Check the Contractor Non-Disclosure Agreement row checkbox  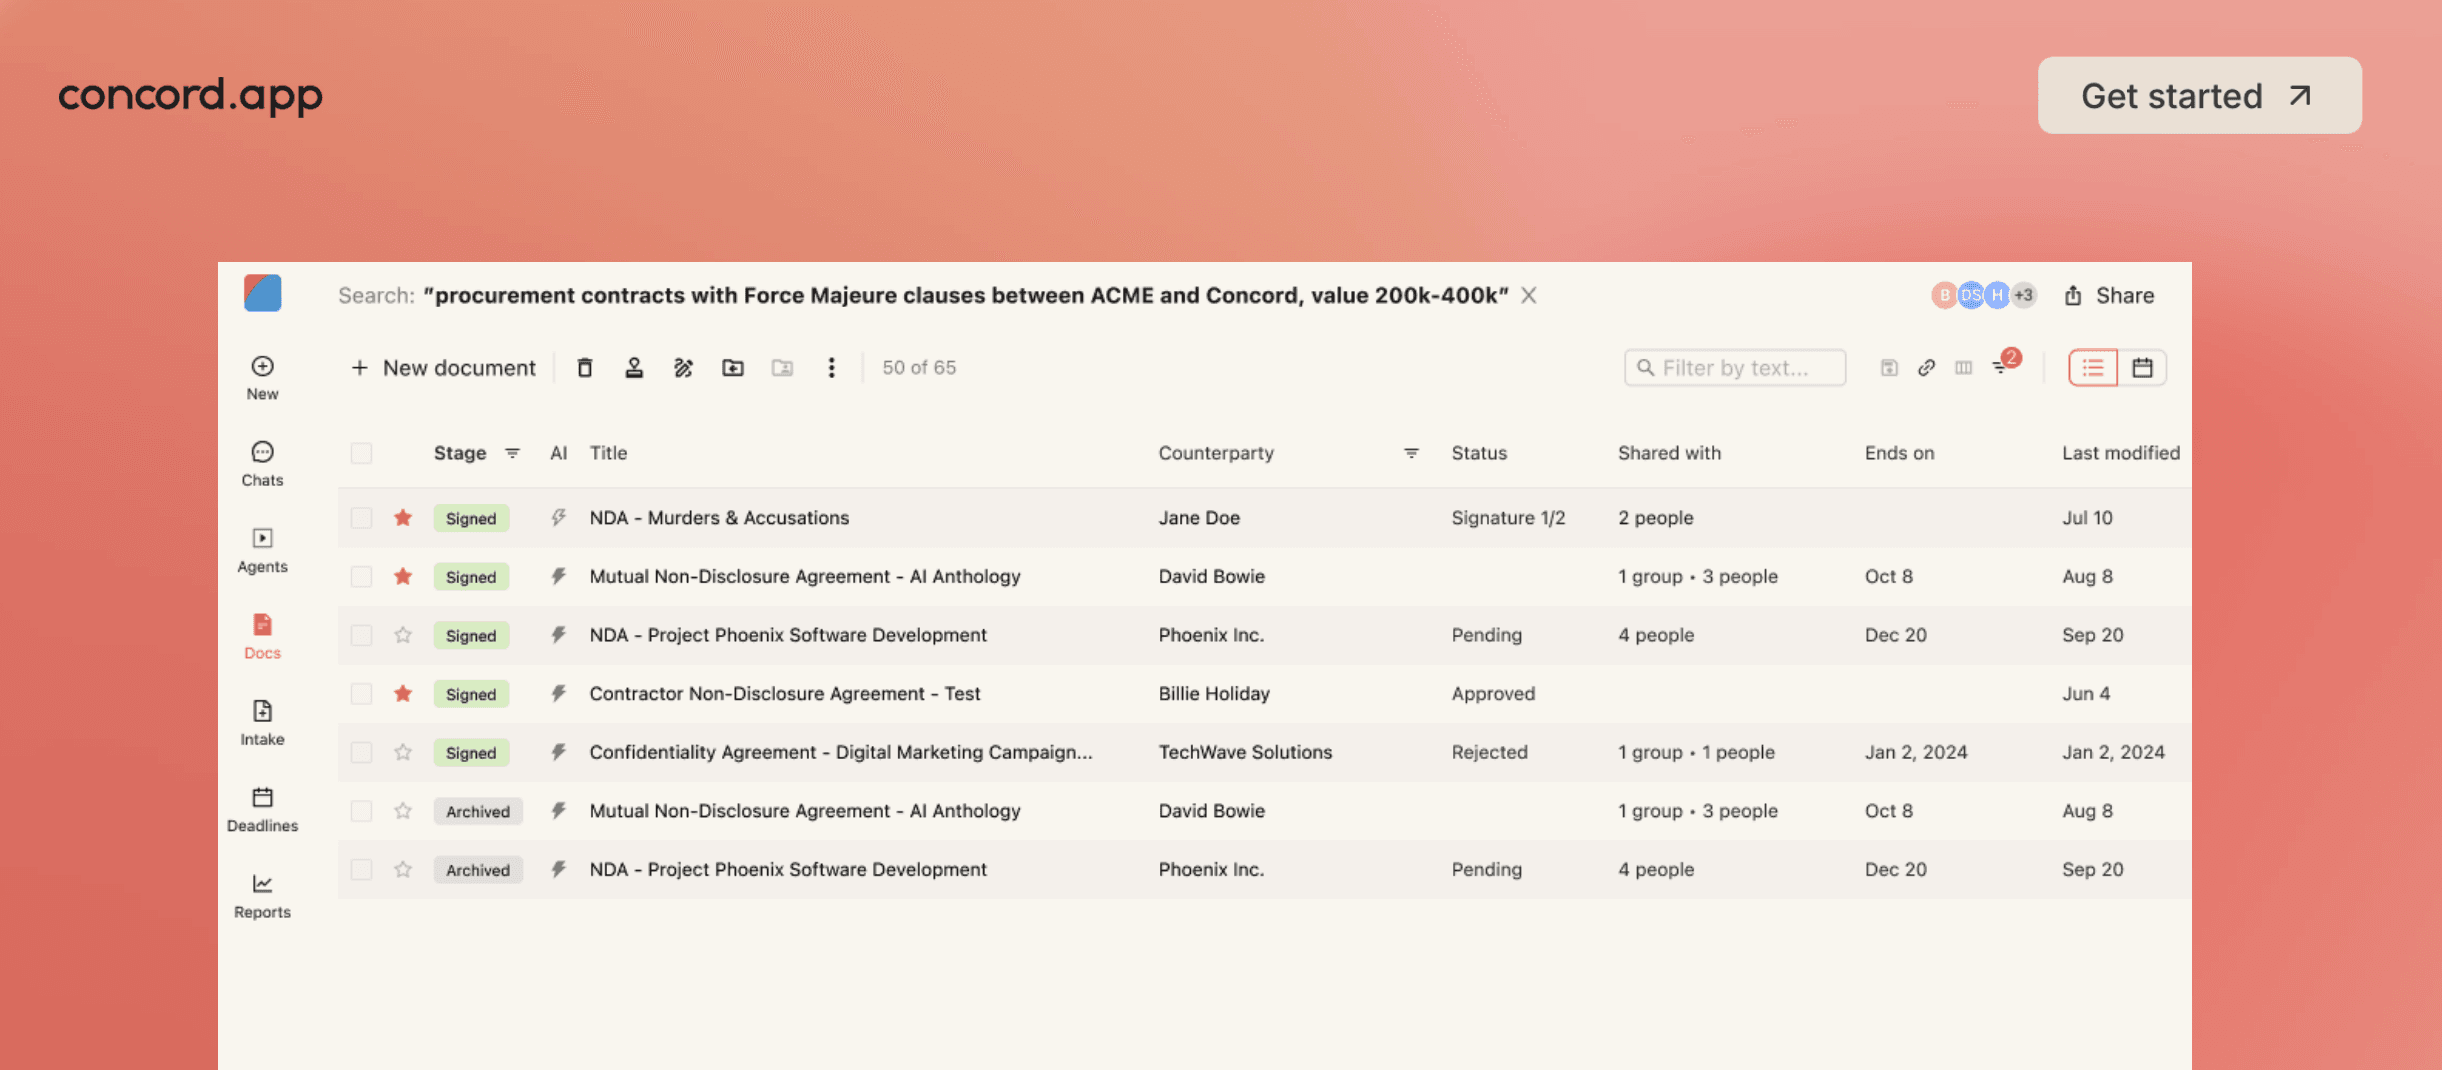tap(361, 694)
